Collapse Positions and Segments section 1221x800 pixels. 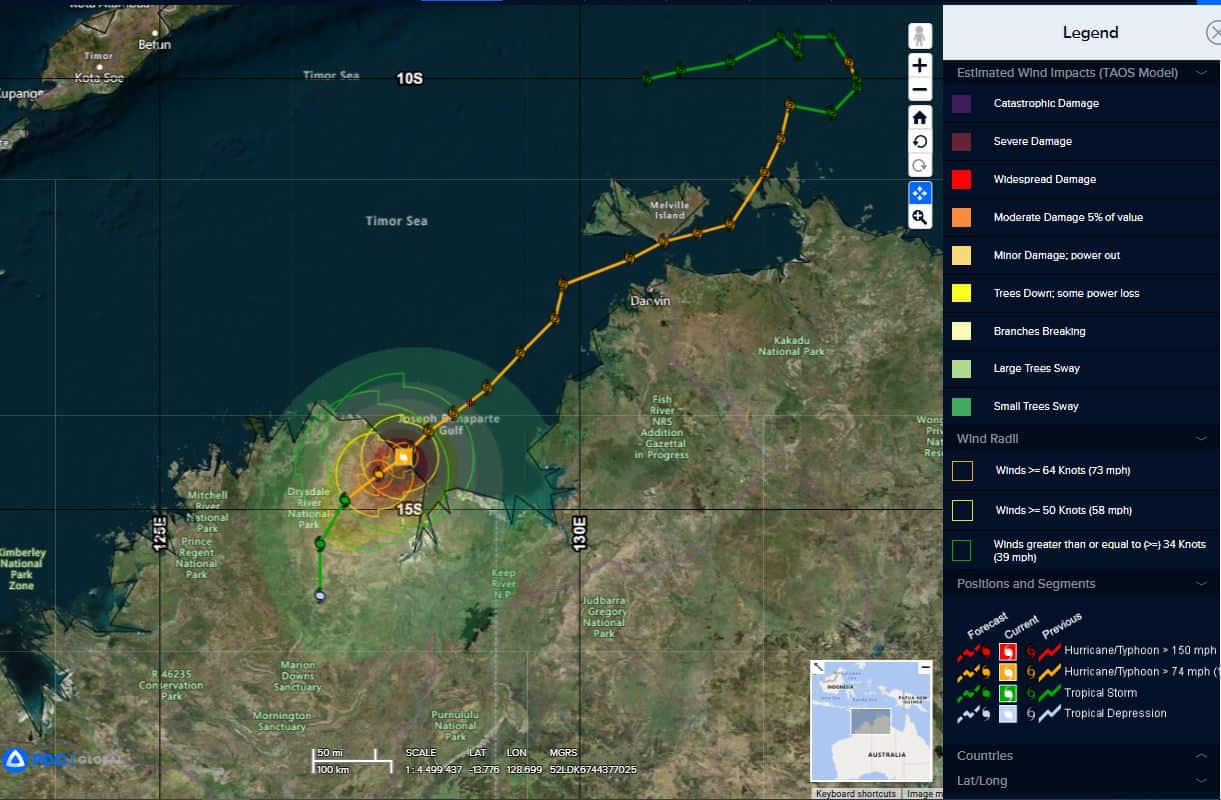click(x=1200, y=584)
